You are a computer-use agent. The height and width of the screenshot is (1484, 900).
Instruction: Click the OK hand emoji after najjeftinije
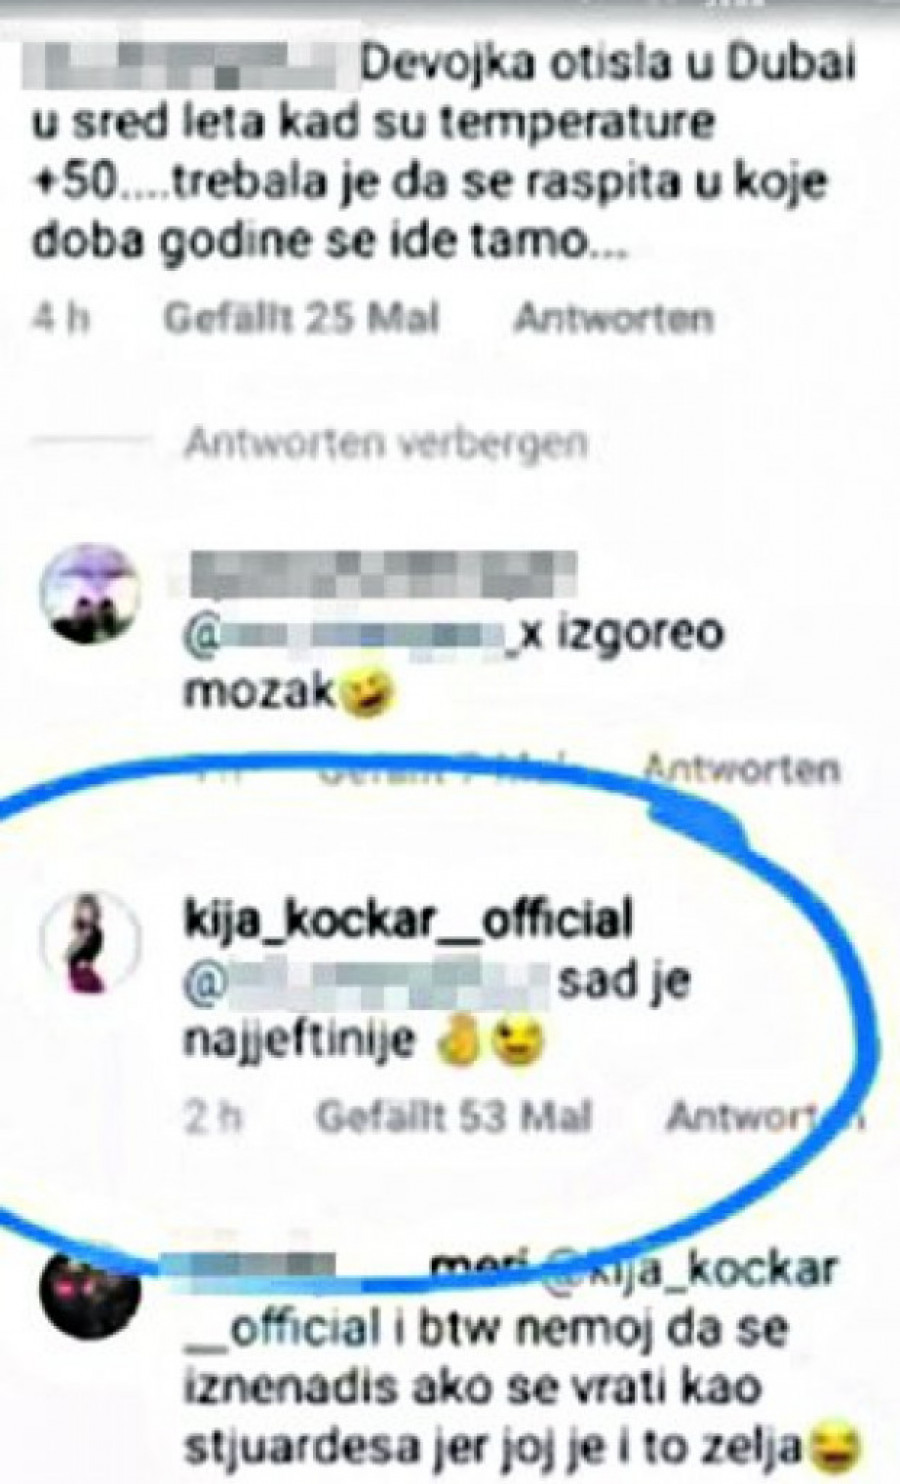(x=461, y=1041)
